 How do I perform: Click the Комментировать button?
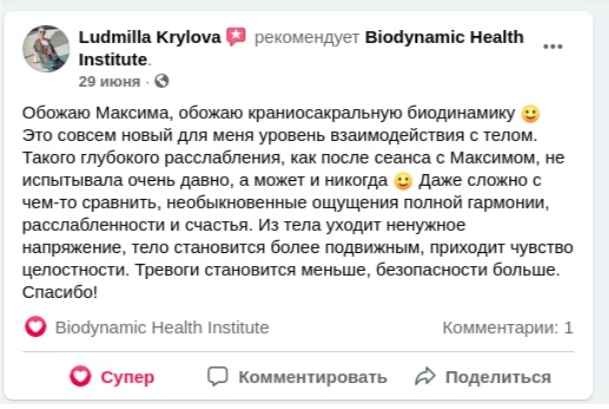coord(297,377)
